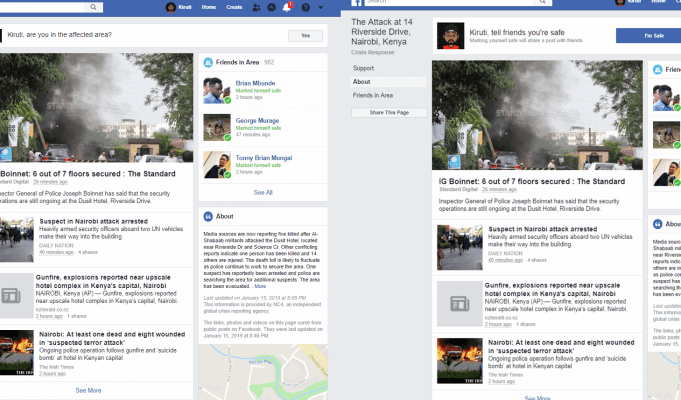Click the Friends in Area panel icon
Viewport: 681px width, 400px height.
tap(208, 62)
